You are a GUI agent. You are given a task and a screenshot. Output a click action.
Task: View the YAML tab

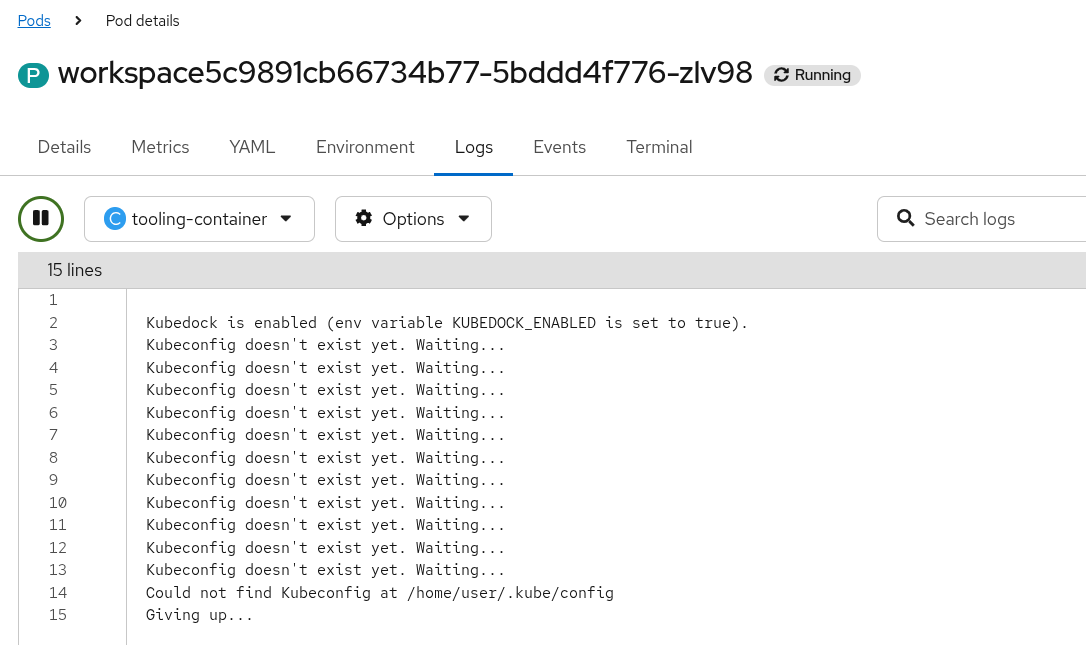(x=252, y=147)
